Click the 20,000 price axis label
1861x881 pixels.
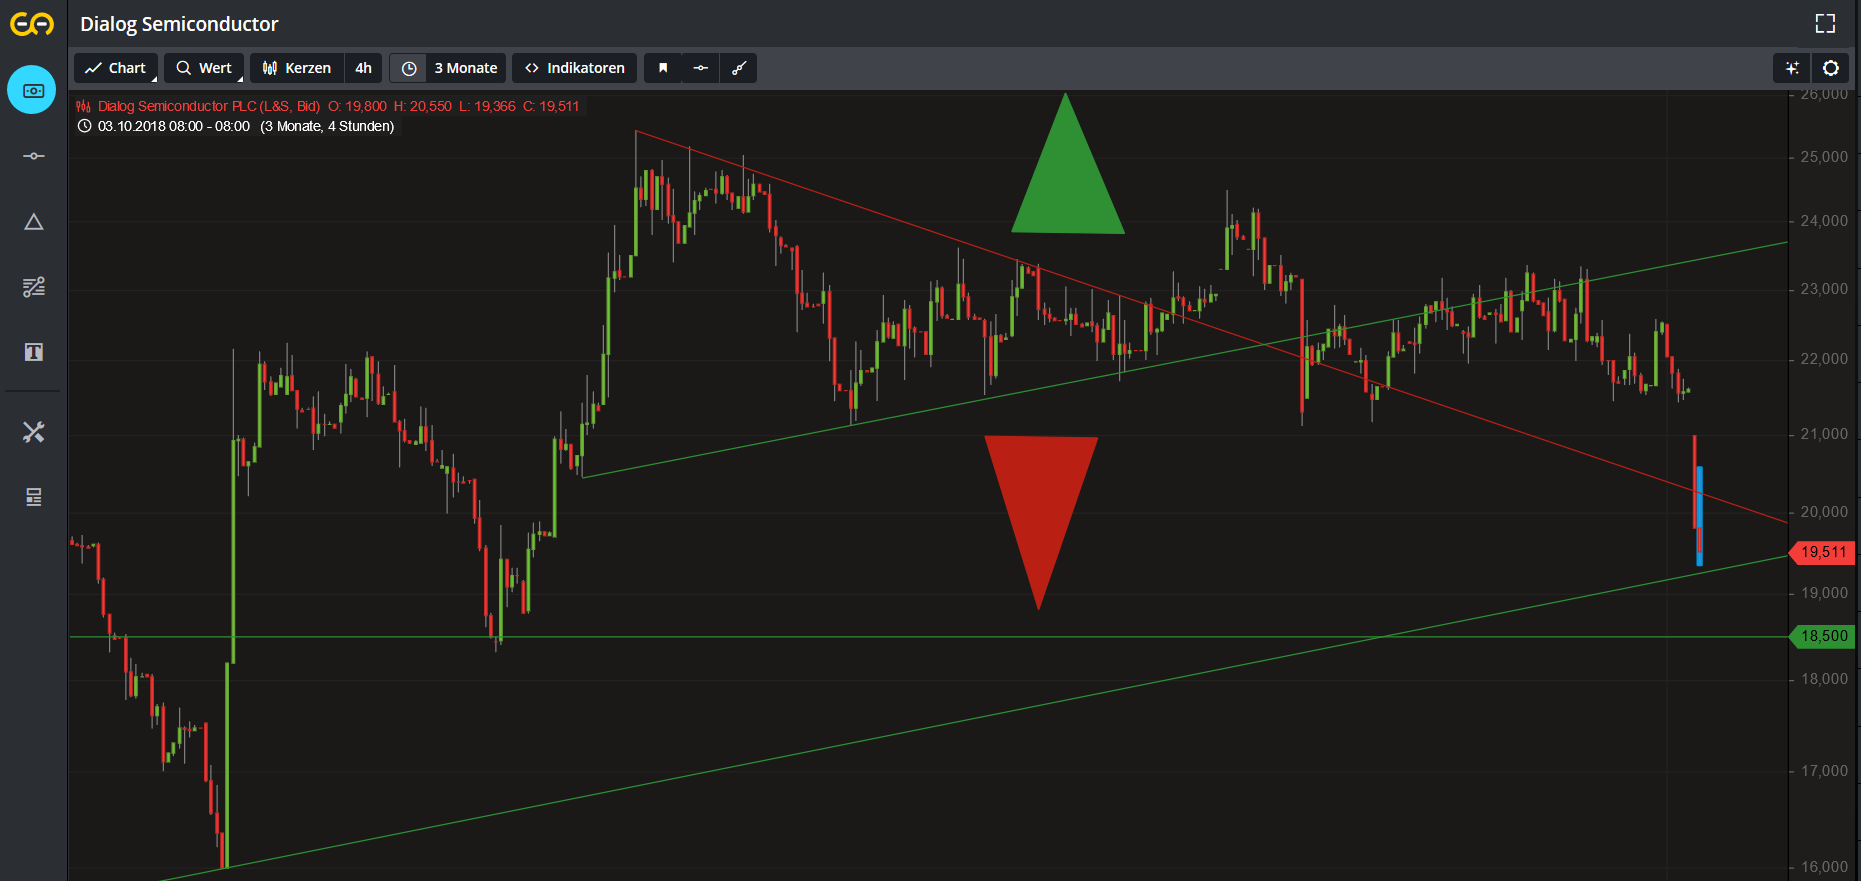(1824, 512)
